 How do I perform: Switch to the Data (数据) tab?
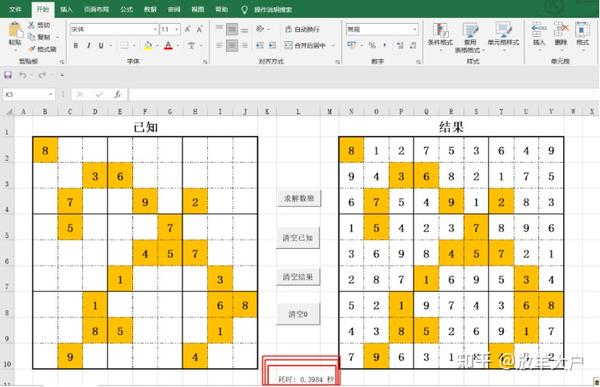click(150, 9)
